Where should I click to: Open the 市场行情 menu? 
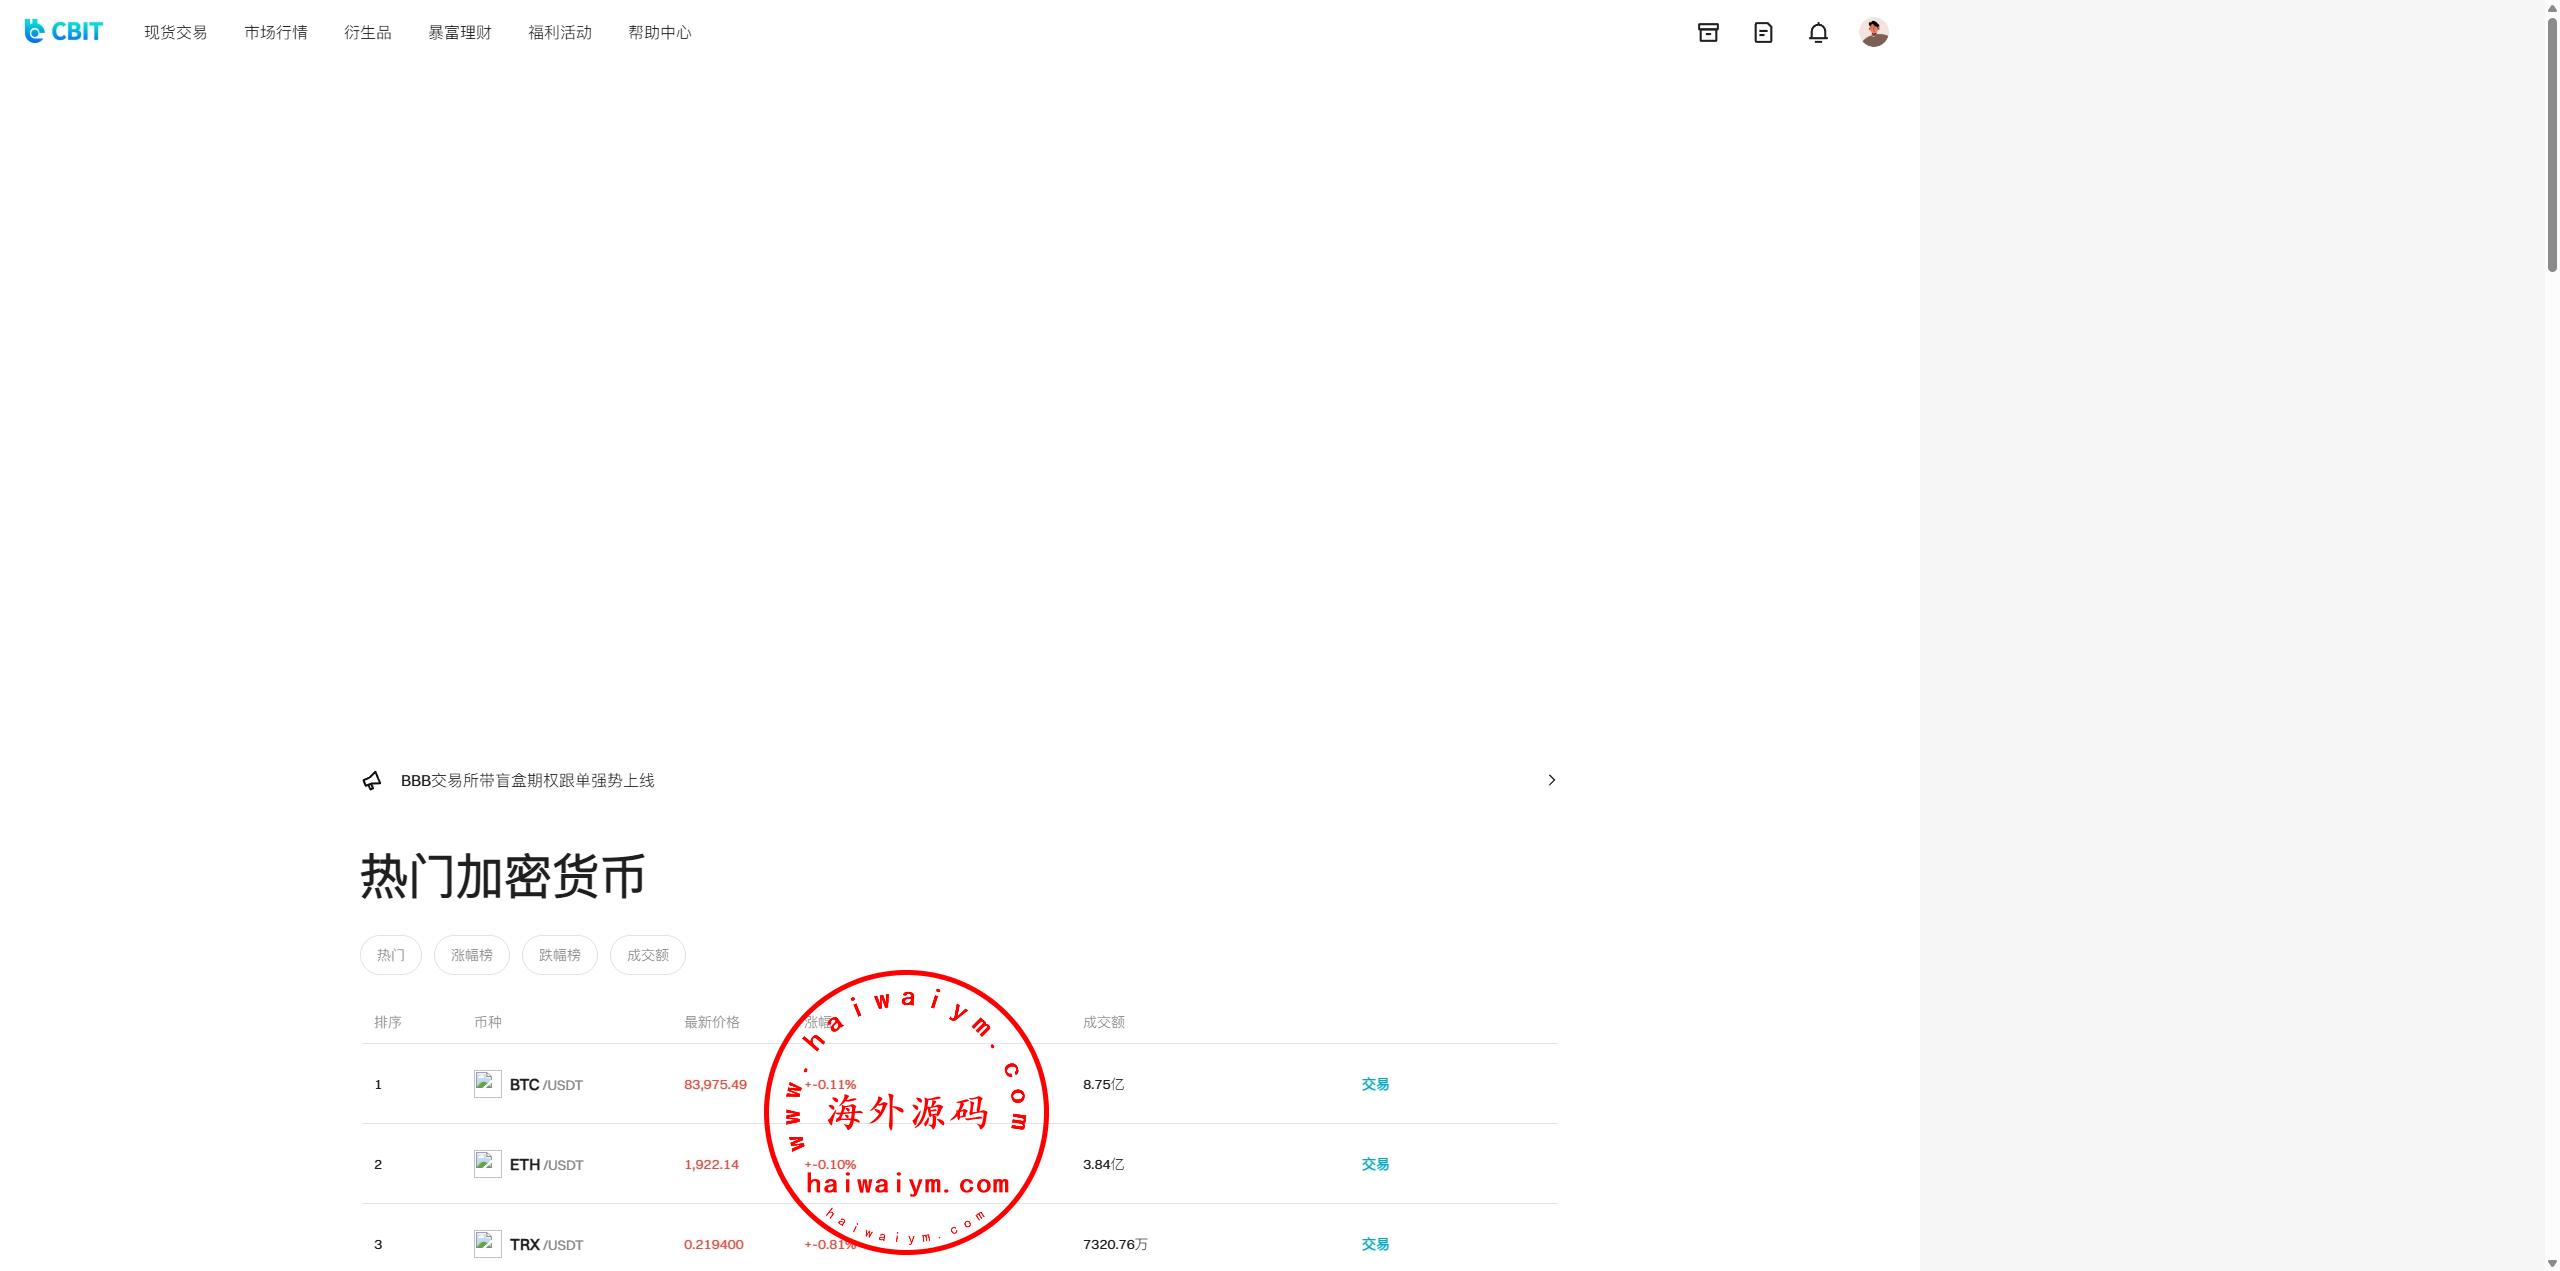275,33
